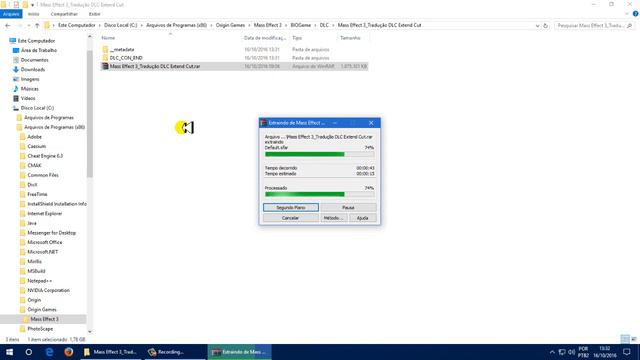Click the Método... button
Image resolution: width=640 pixels, height=360 pixels.
click(333, 218)
